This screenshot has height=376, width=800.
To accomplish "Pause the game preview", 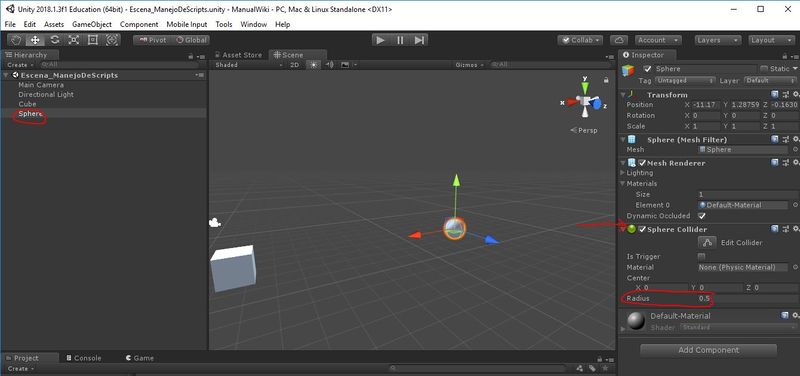I will (x=399, y=40).
